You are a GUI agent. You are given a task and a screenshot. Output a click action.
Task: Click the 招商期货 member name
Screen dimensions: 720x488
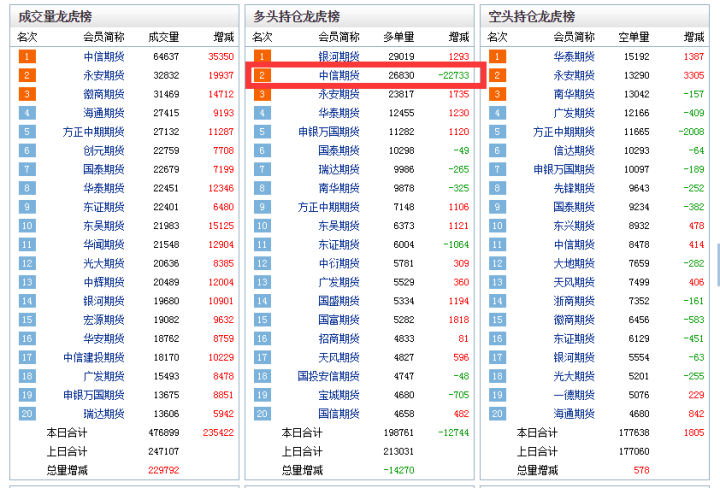pyautogui.click(x=339, y=338)
